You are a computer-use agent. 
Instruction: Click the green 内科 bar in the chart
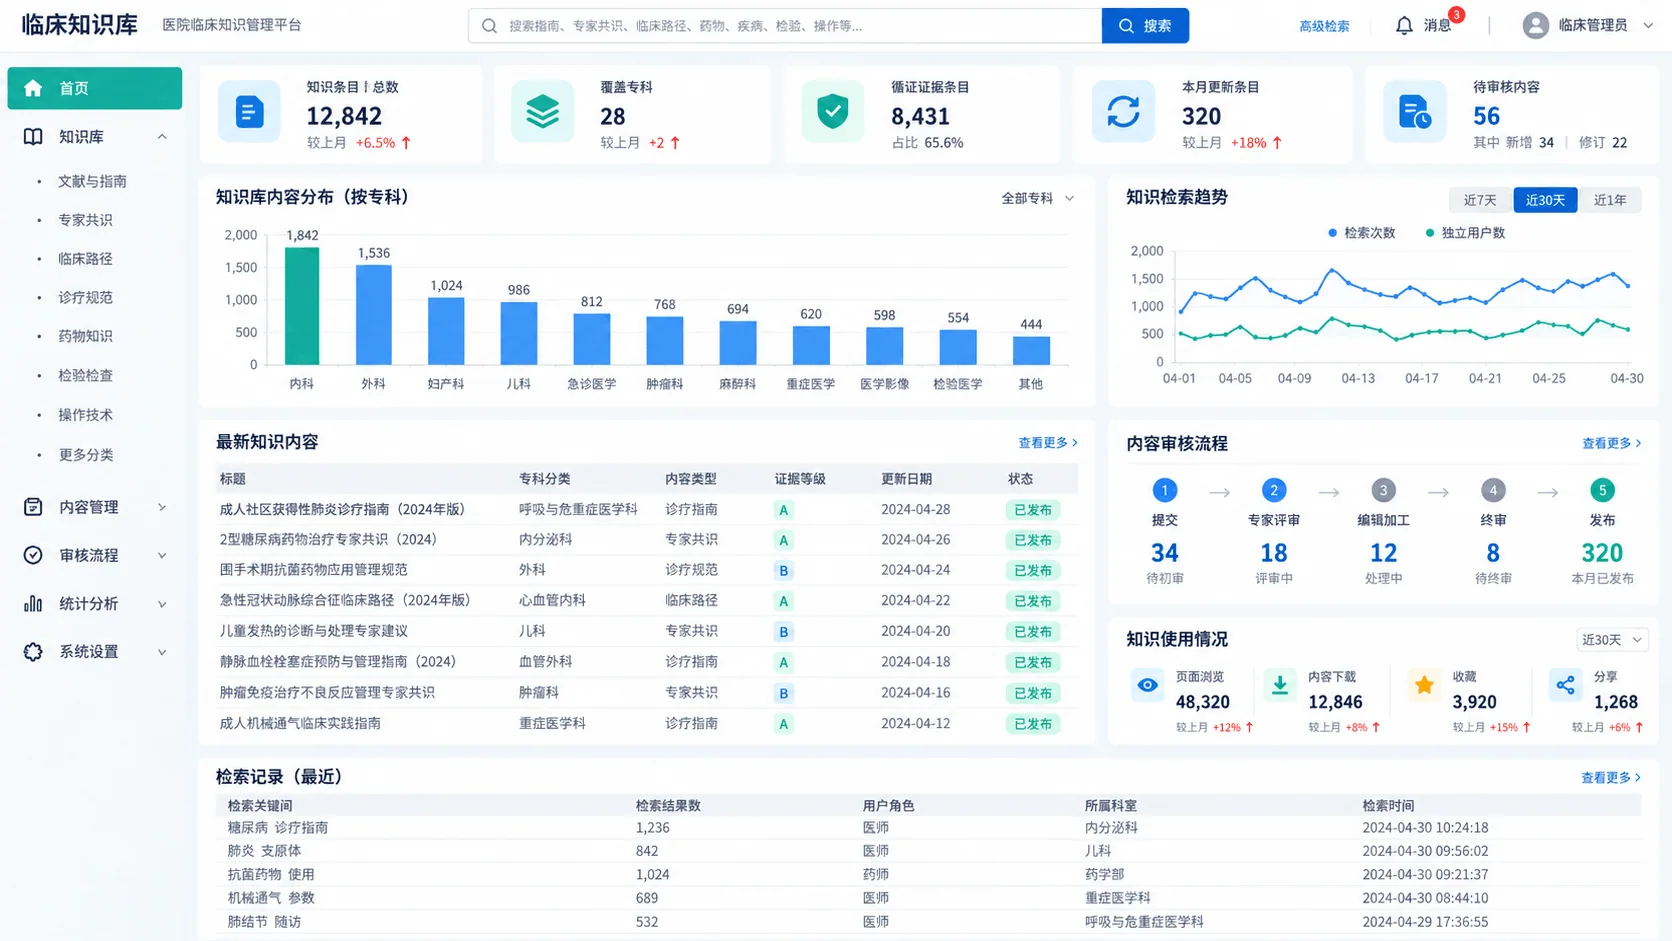pos(302,305)
